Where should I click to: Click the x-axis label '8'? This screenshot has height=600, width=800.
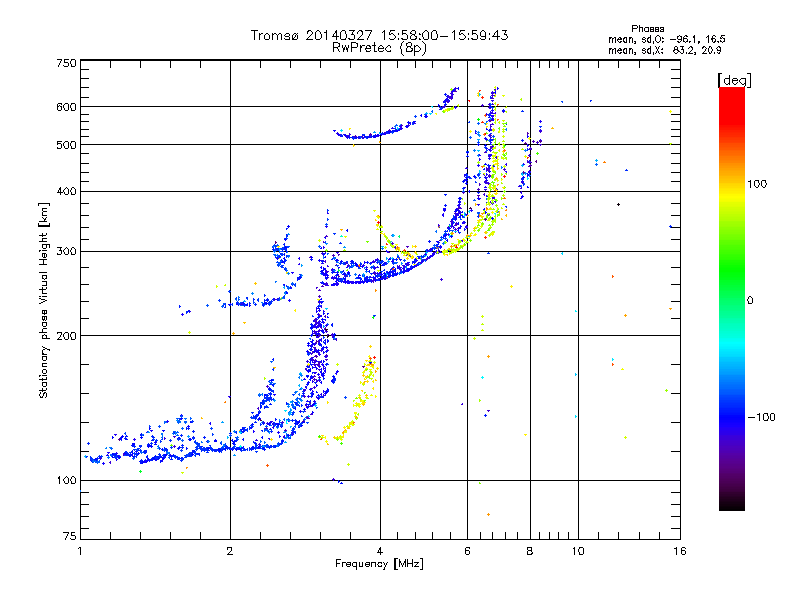pos(530,551)
